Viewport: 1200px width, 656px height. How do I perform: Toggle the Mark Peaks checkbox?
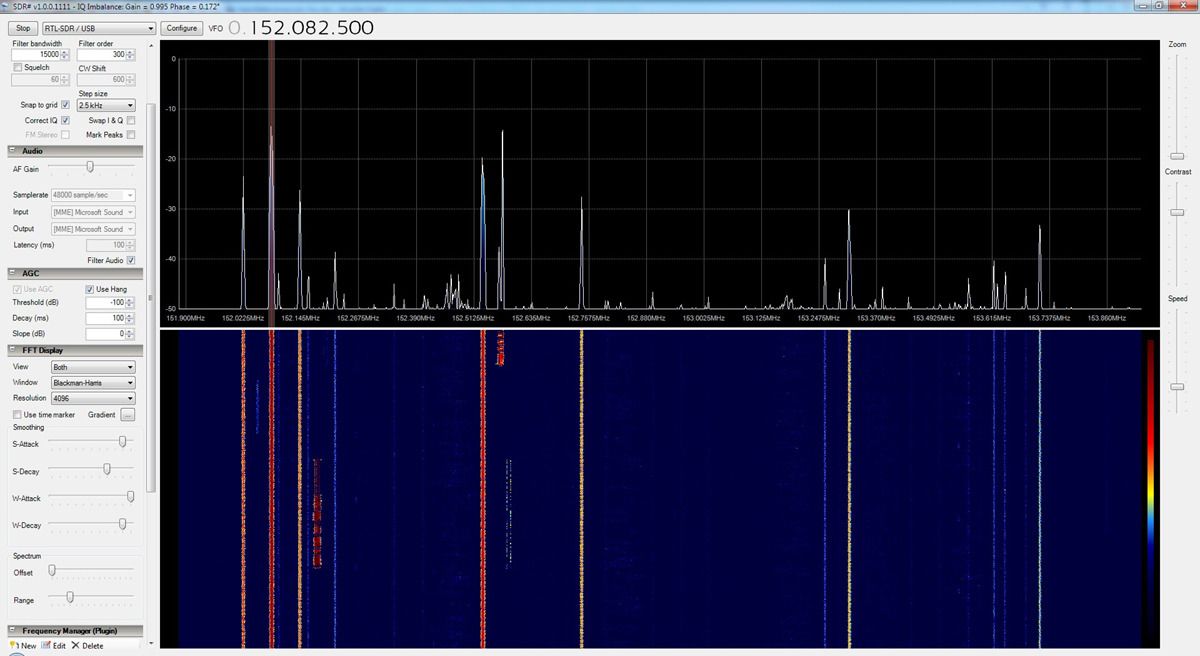[x=131, y=135]
